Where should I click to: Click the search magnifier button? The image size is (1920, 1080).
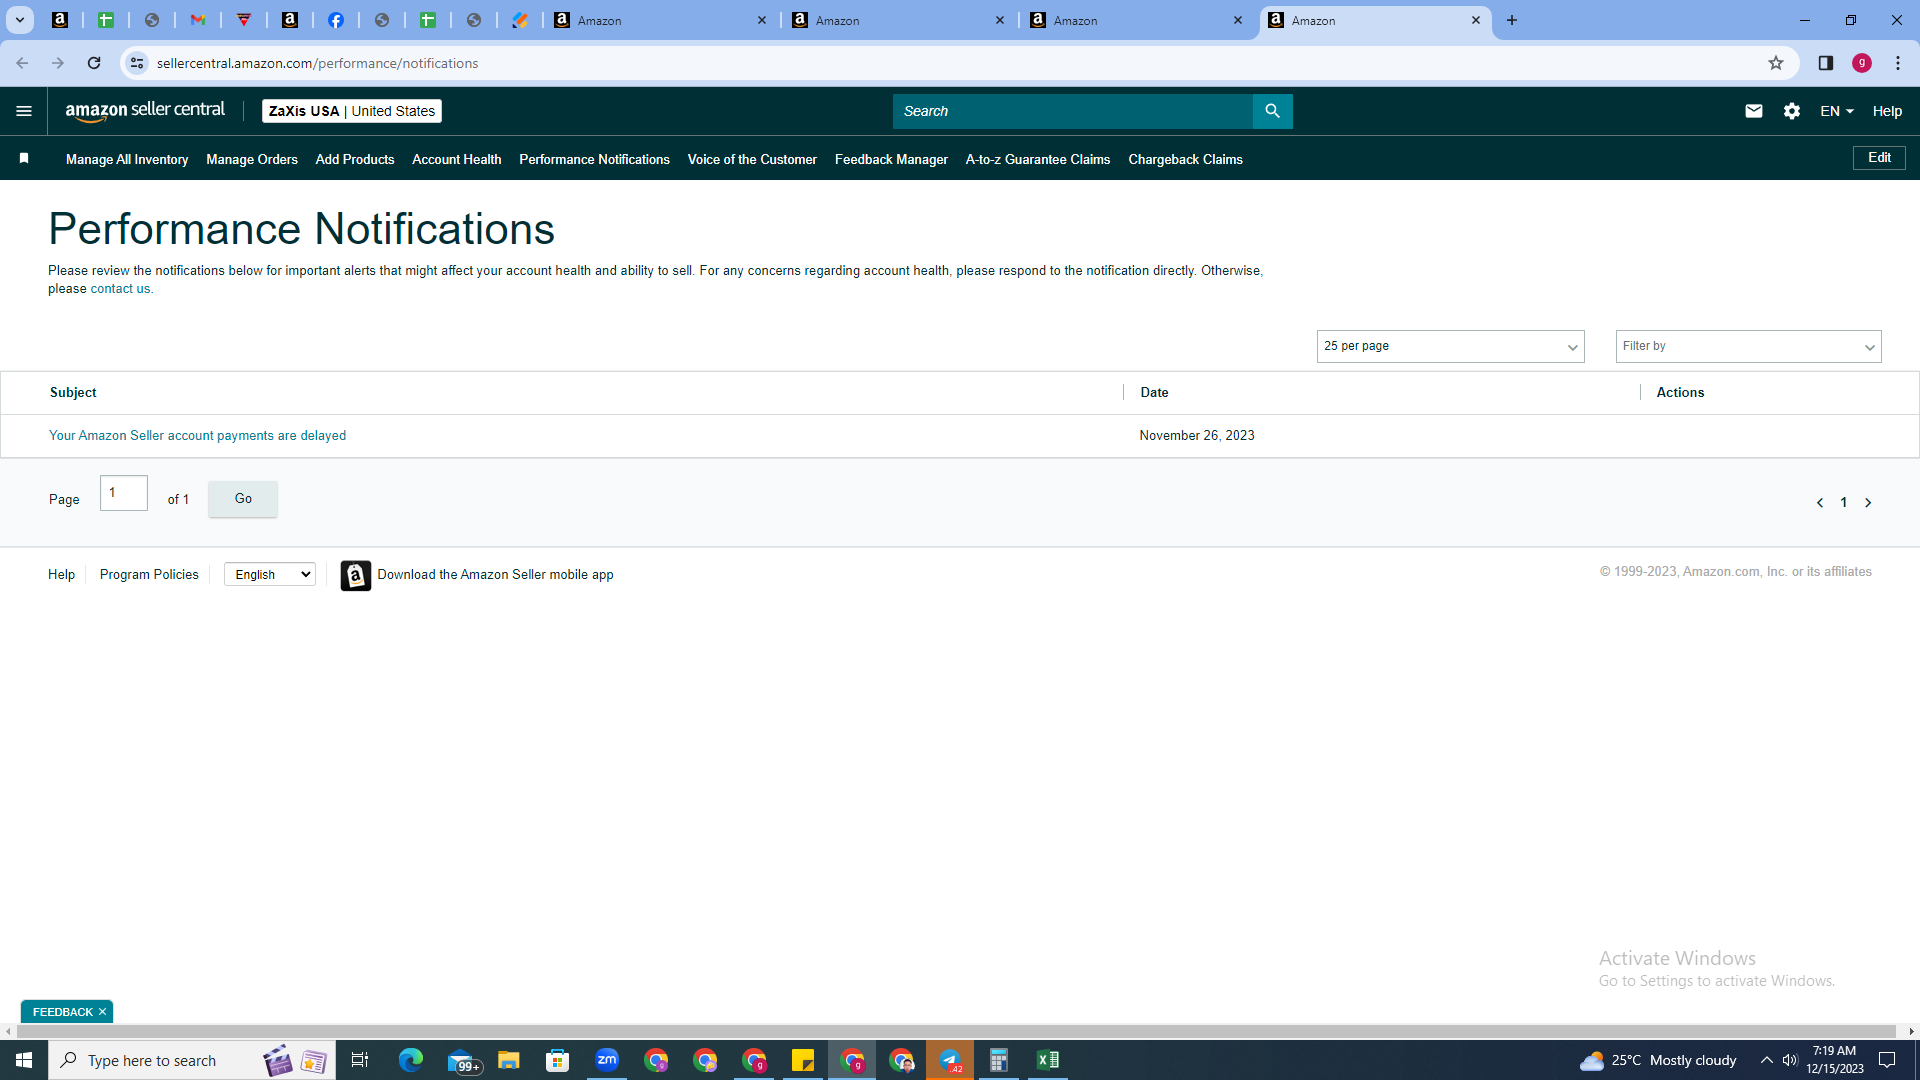(x=1272, y=111)
